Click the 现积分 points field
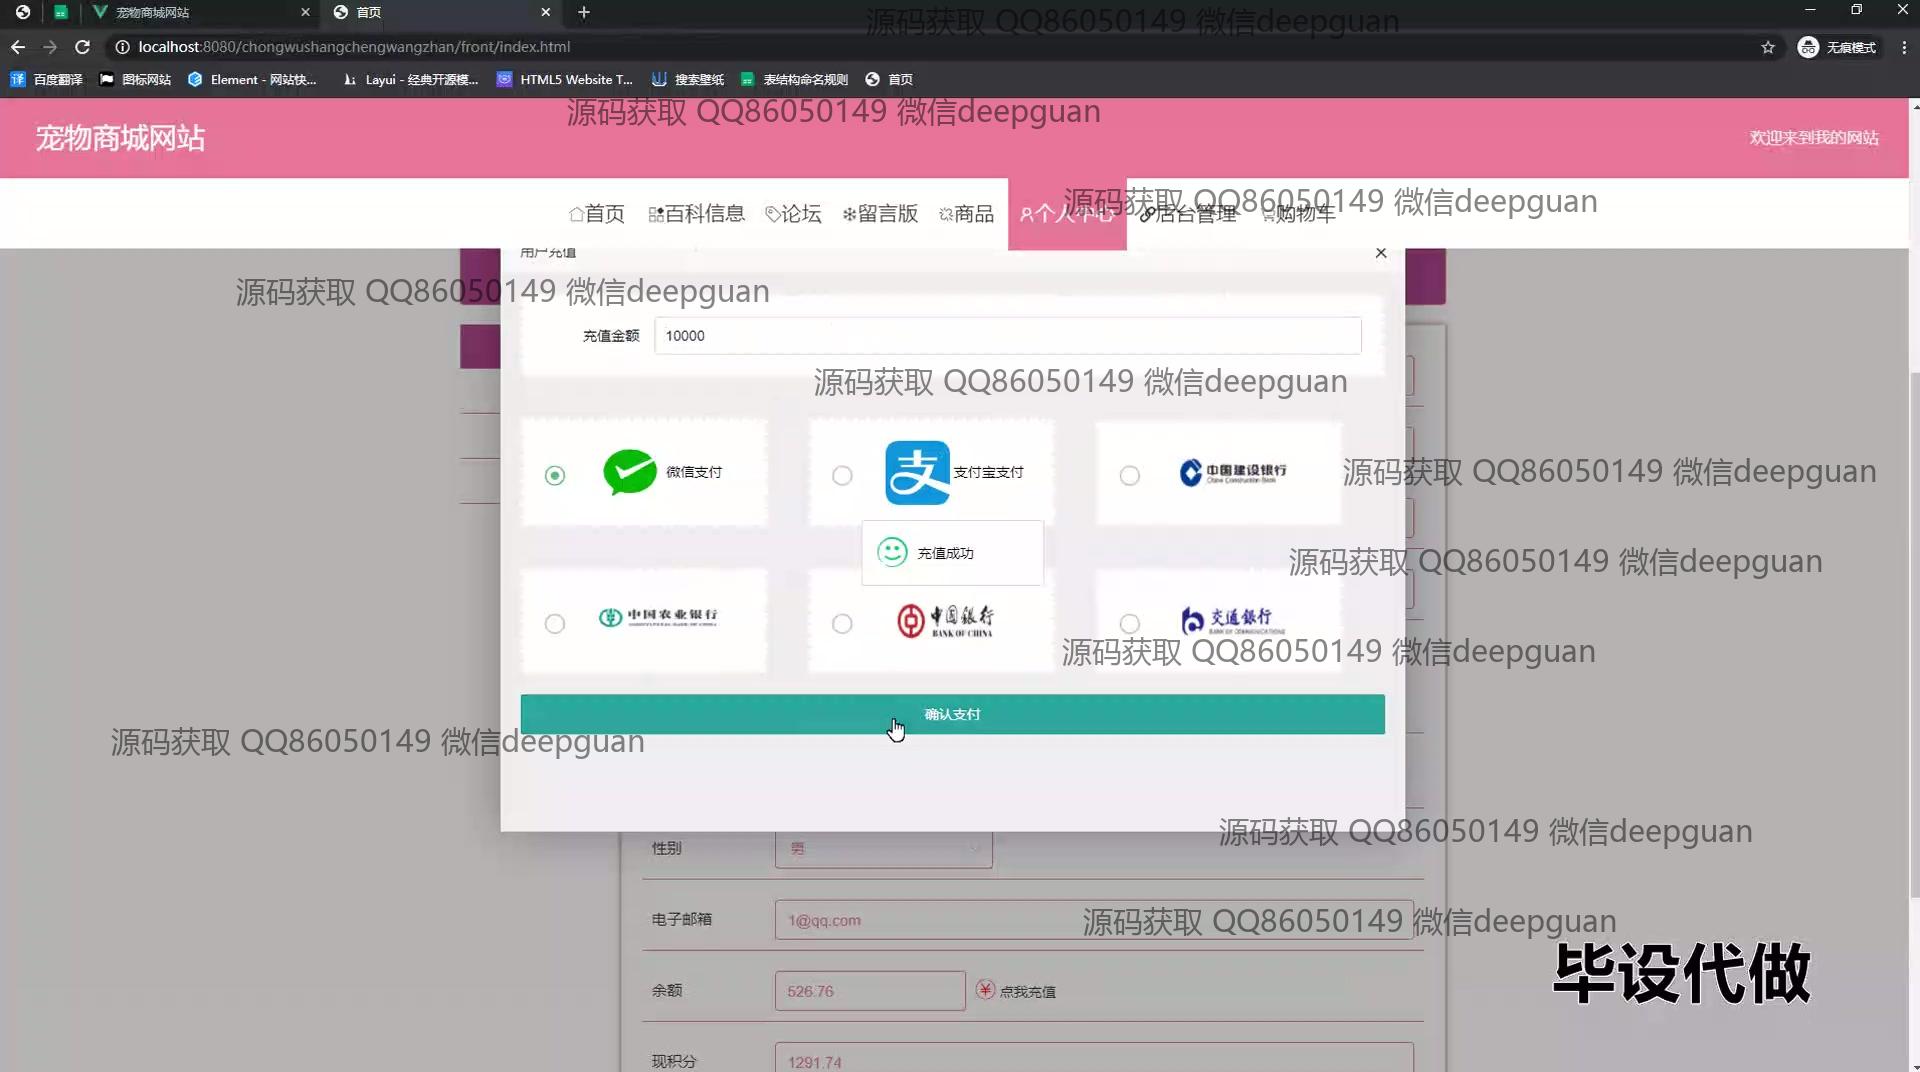 click(1094, 1058)
